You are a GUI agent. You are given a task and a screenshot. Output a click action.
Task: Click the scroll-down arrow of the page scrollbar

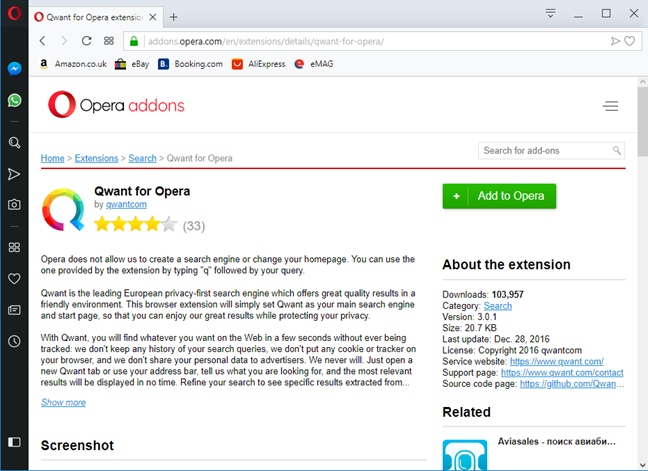click(643, 465)
